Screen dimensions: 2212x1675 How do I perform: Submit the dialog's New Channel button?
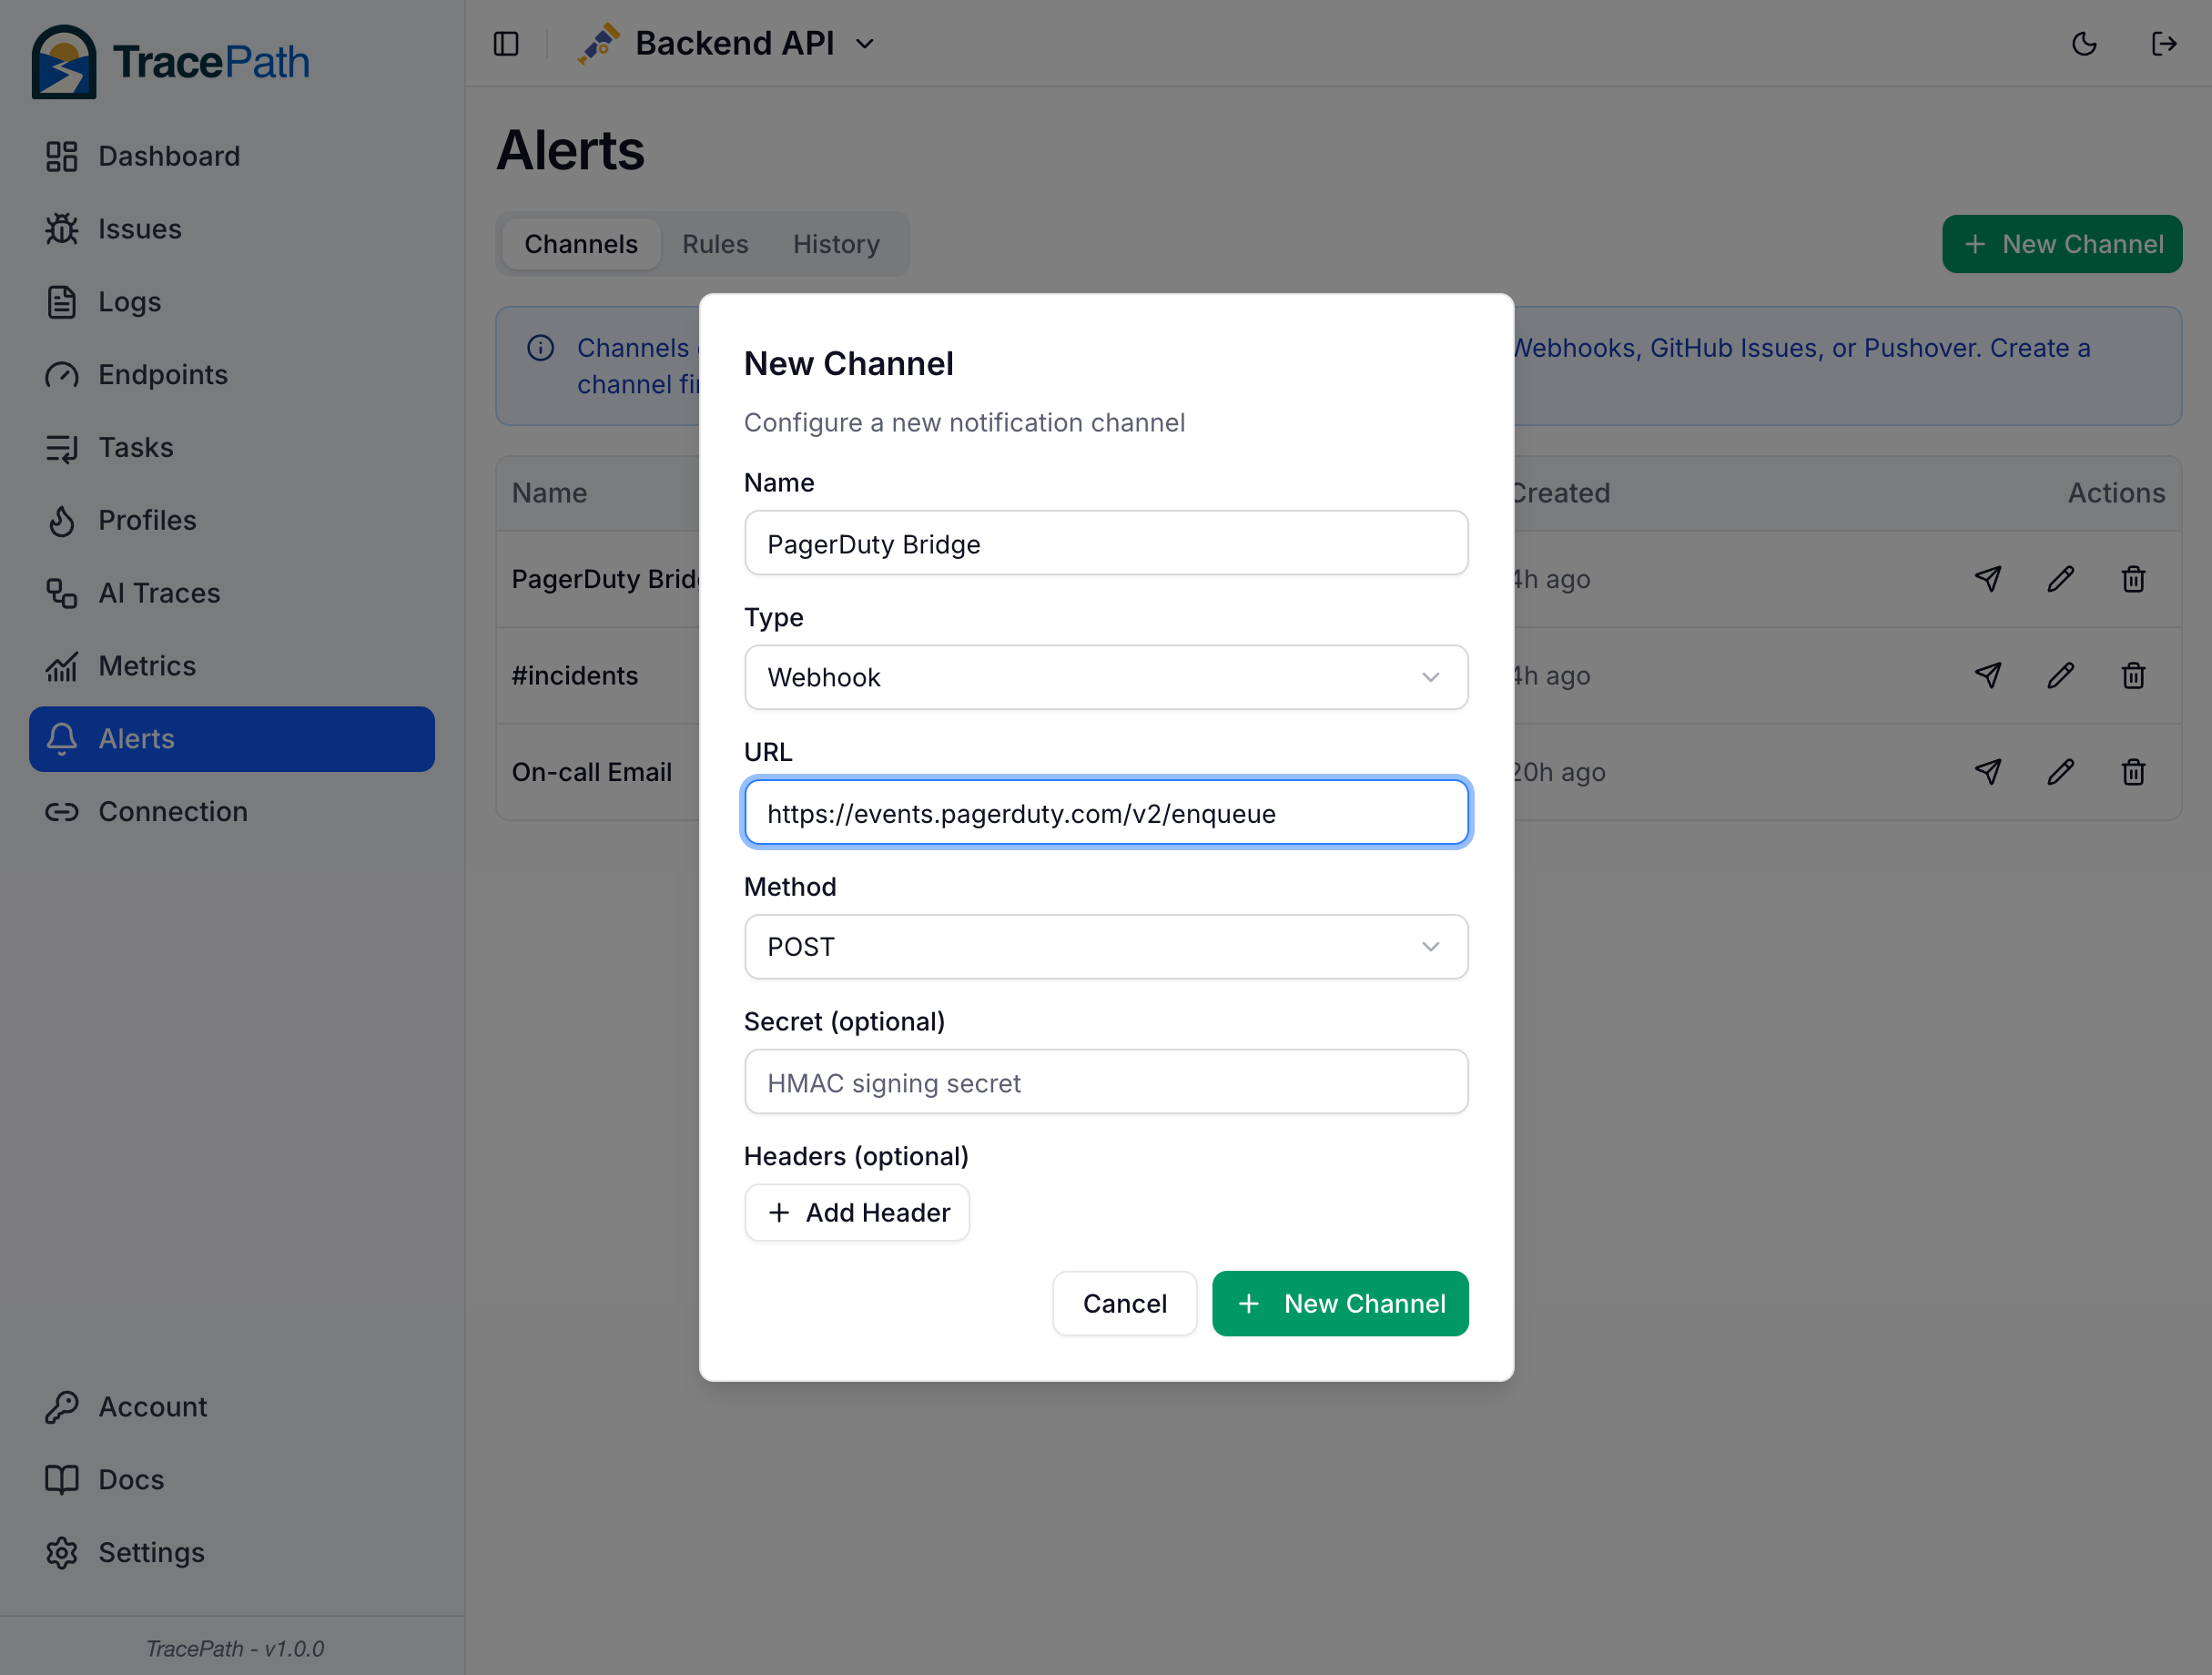click(1340, 1304)
